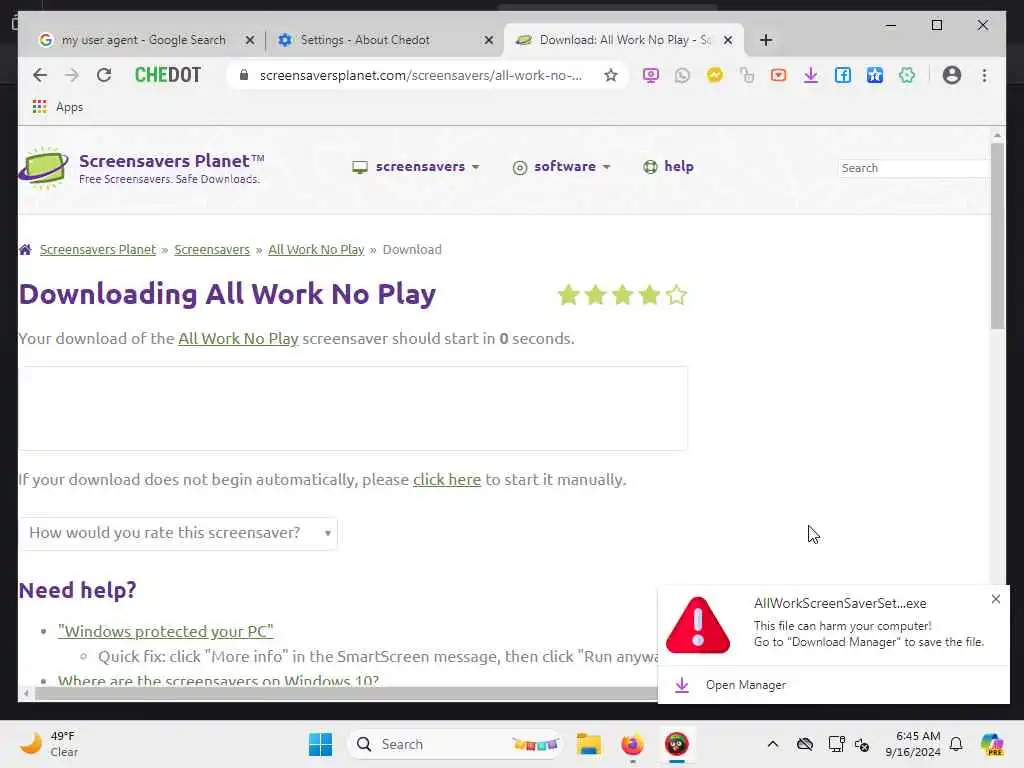
Task: Click the first rating star
Action: tap(568, 295)
